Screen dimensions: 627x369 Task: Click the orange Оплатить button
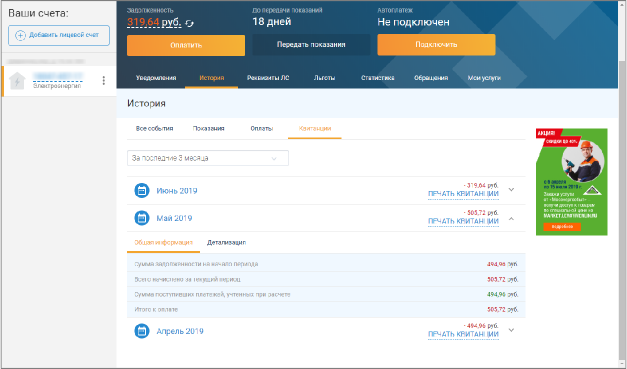[186, 45]
